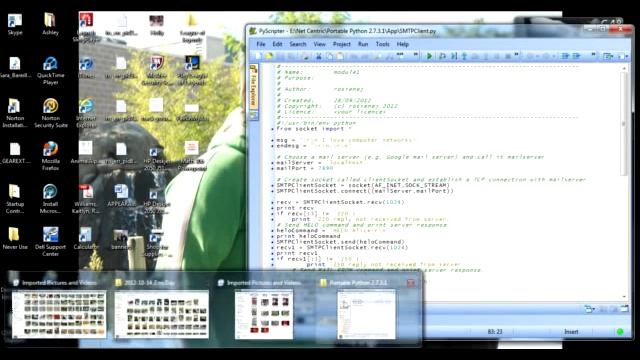Select the Norton Security Suite icon
Image resolution: width=640 pixels, height=360 pixels.
click(51, 113)
